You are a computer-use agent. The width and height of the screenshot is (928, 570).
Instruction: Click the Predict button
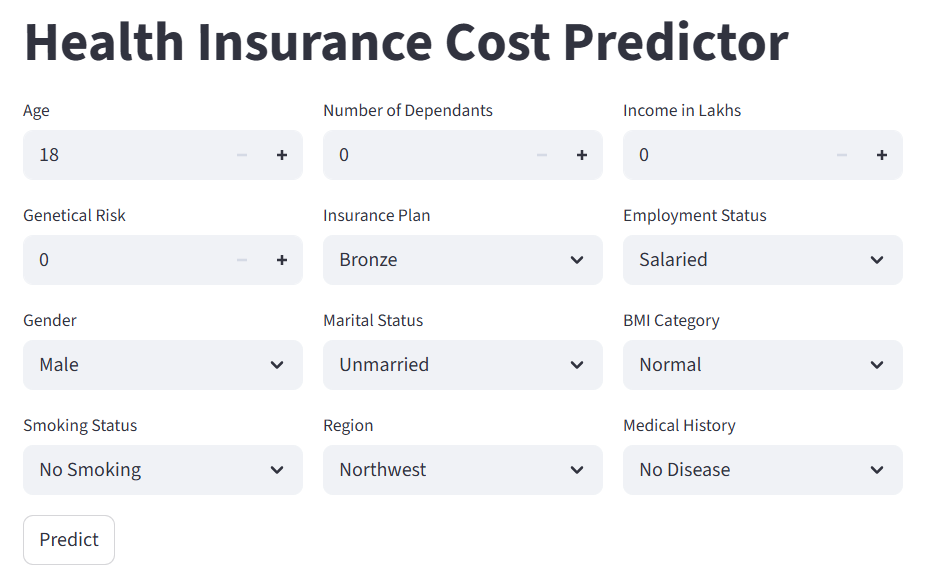[69, 540]
